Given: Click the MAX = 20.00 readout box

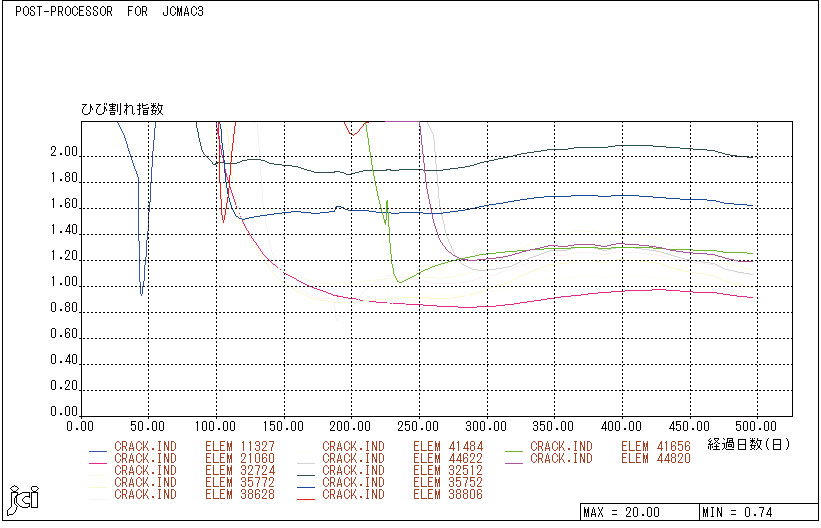Looking at the screenshot, I should pos(640,512).
